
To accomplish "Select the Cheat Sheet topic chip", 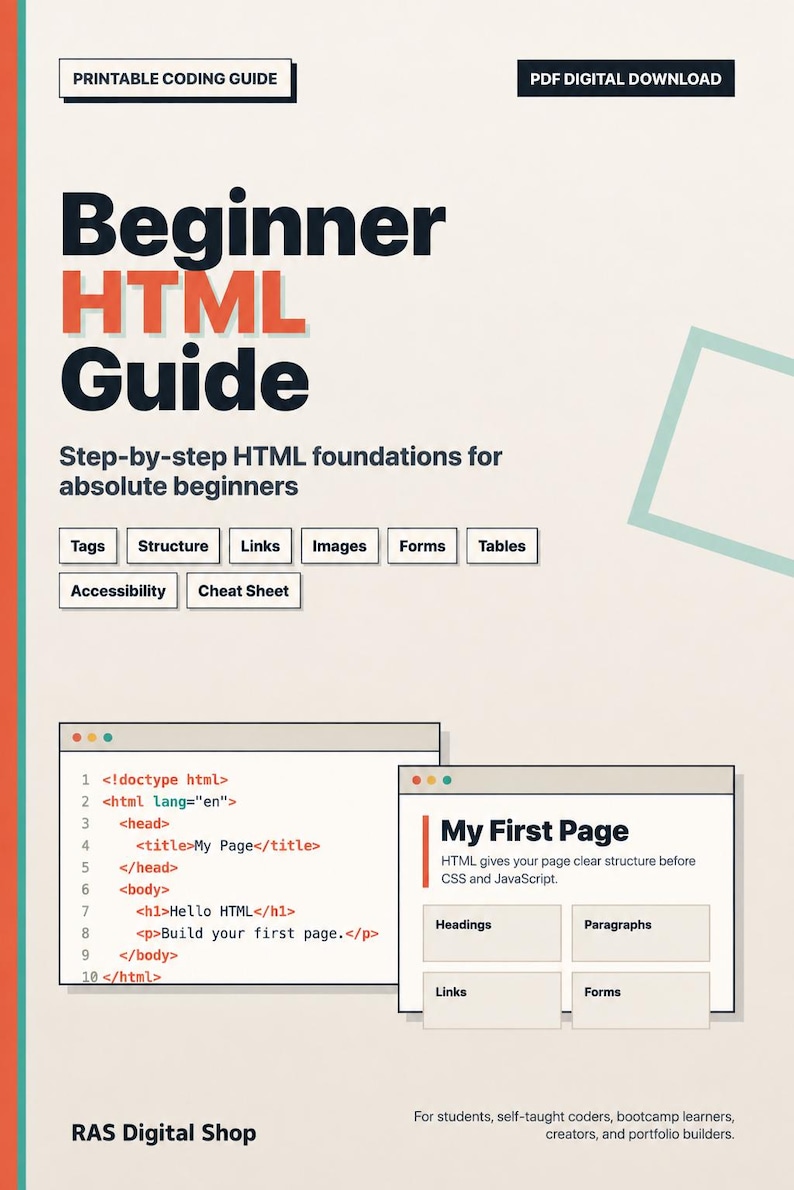I will (243, 590).
